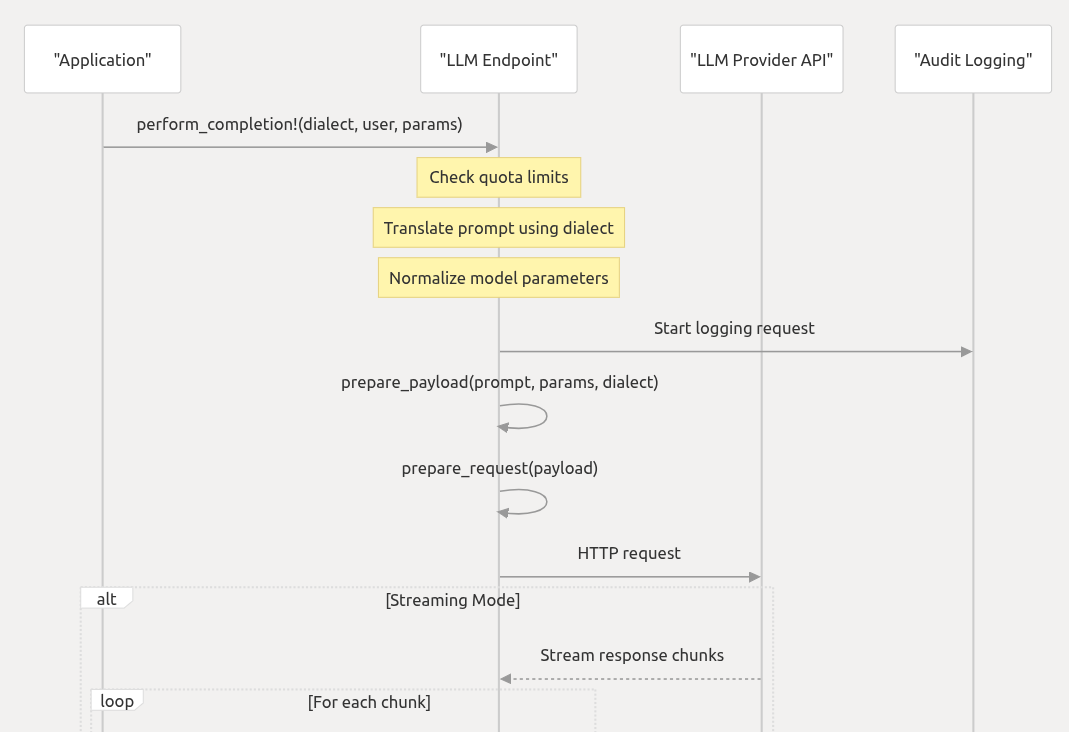1069x732 pixels.
Task: Select the "[Streaming Mode]" condition text
Action: (452, 601)
